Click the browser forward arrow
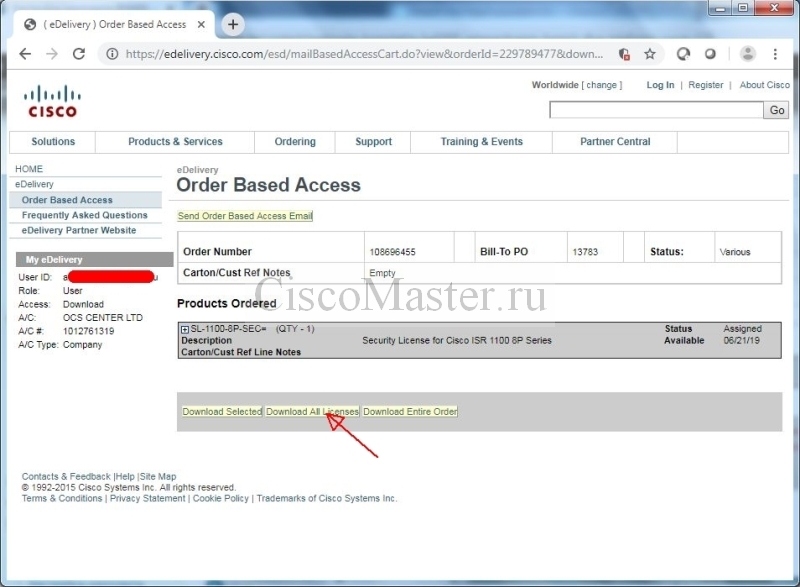This screenshot has height=587, width=800. point(52,54)
